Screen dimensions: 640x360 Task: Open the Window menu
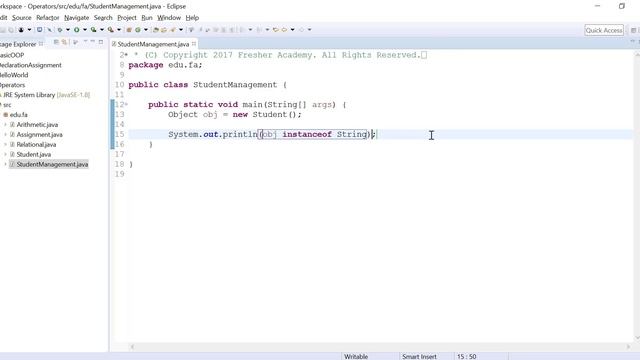point(169,18)
